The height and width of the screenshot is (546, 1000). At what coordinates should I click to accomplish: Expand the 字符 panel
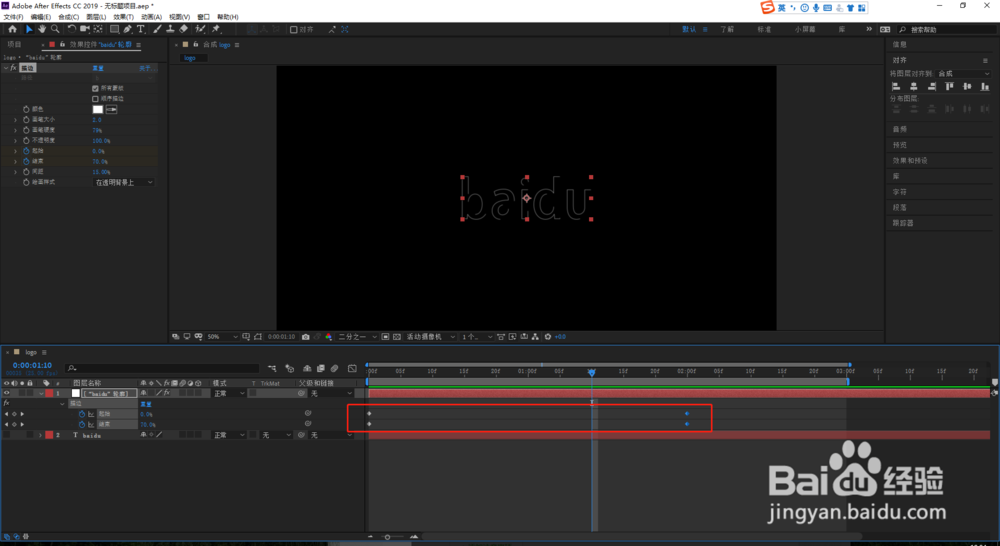pos(899,192)
